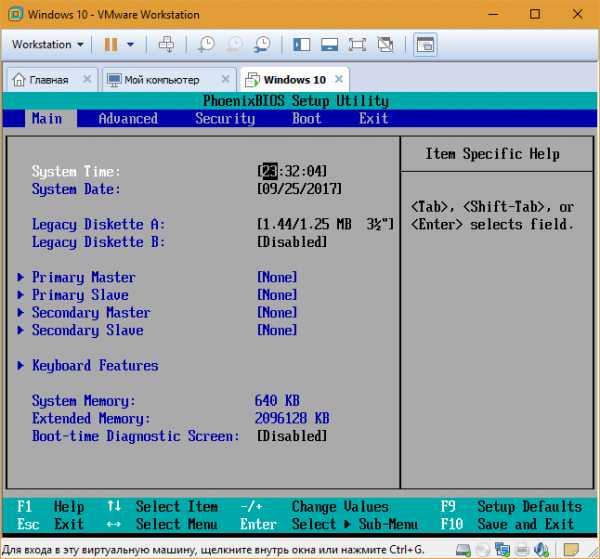
Task: Close the VMware Workstation window
Action: point(577,14)
